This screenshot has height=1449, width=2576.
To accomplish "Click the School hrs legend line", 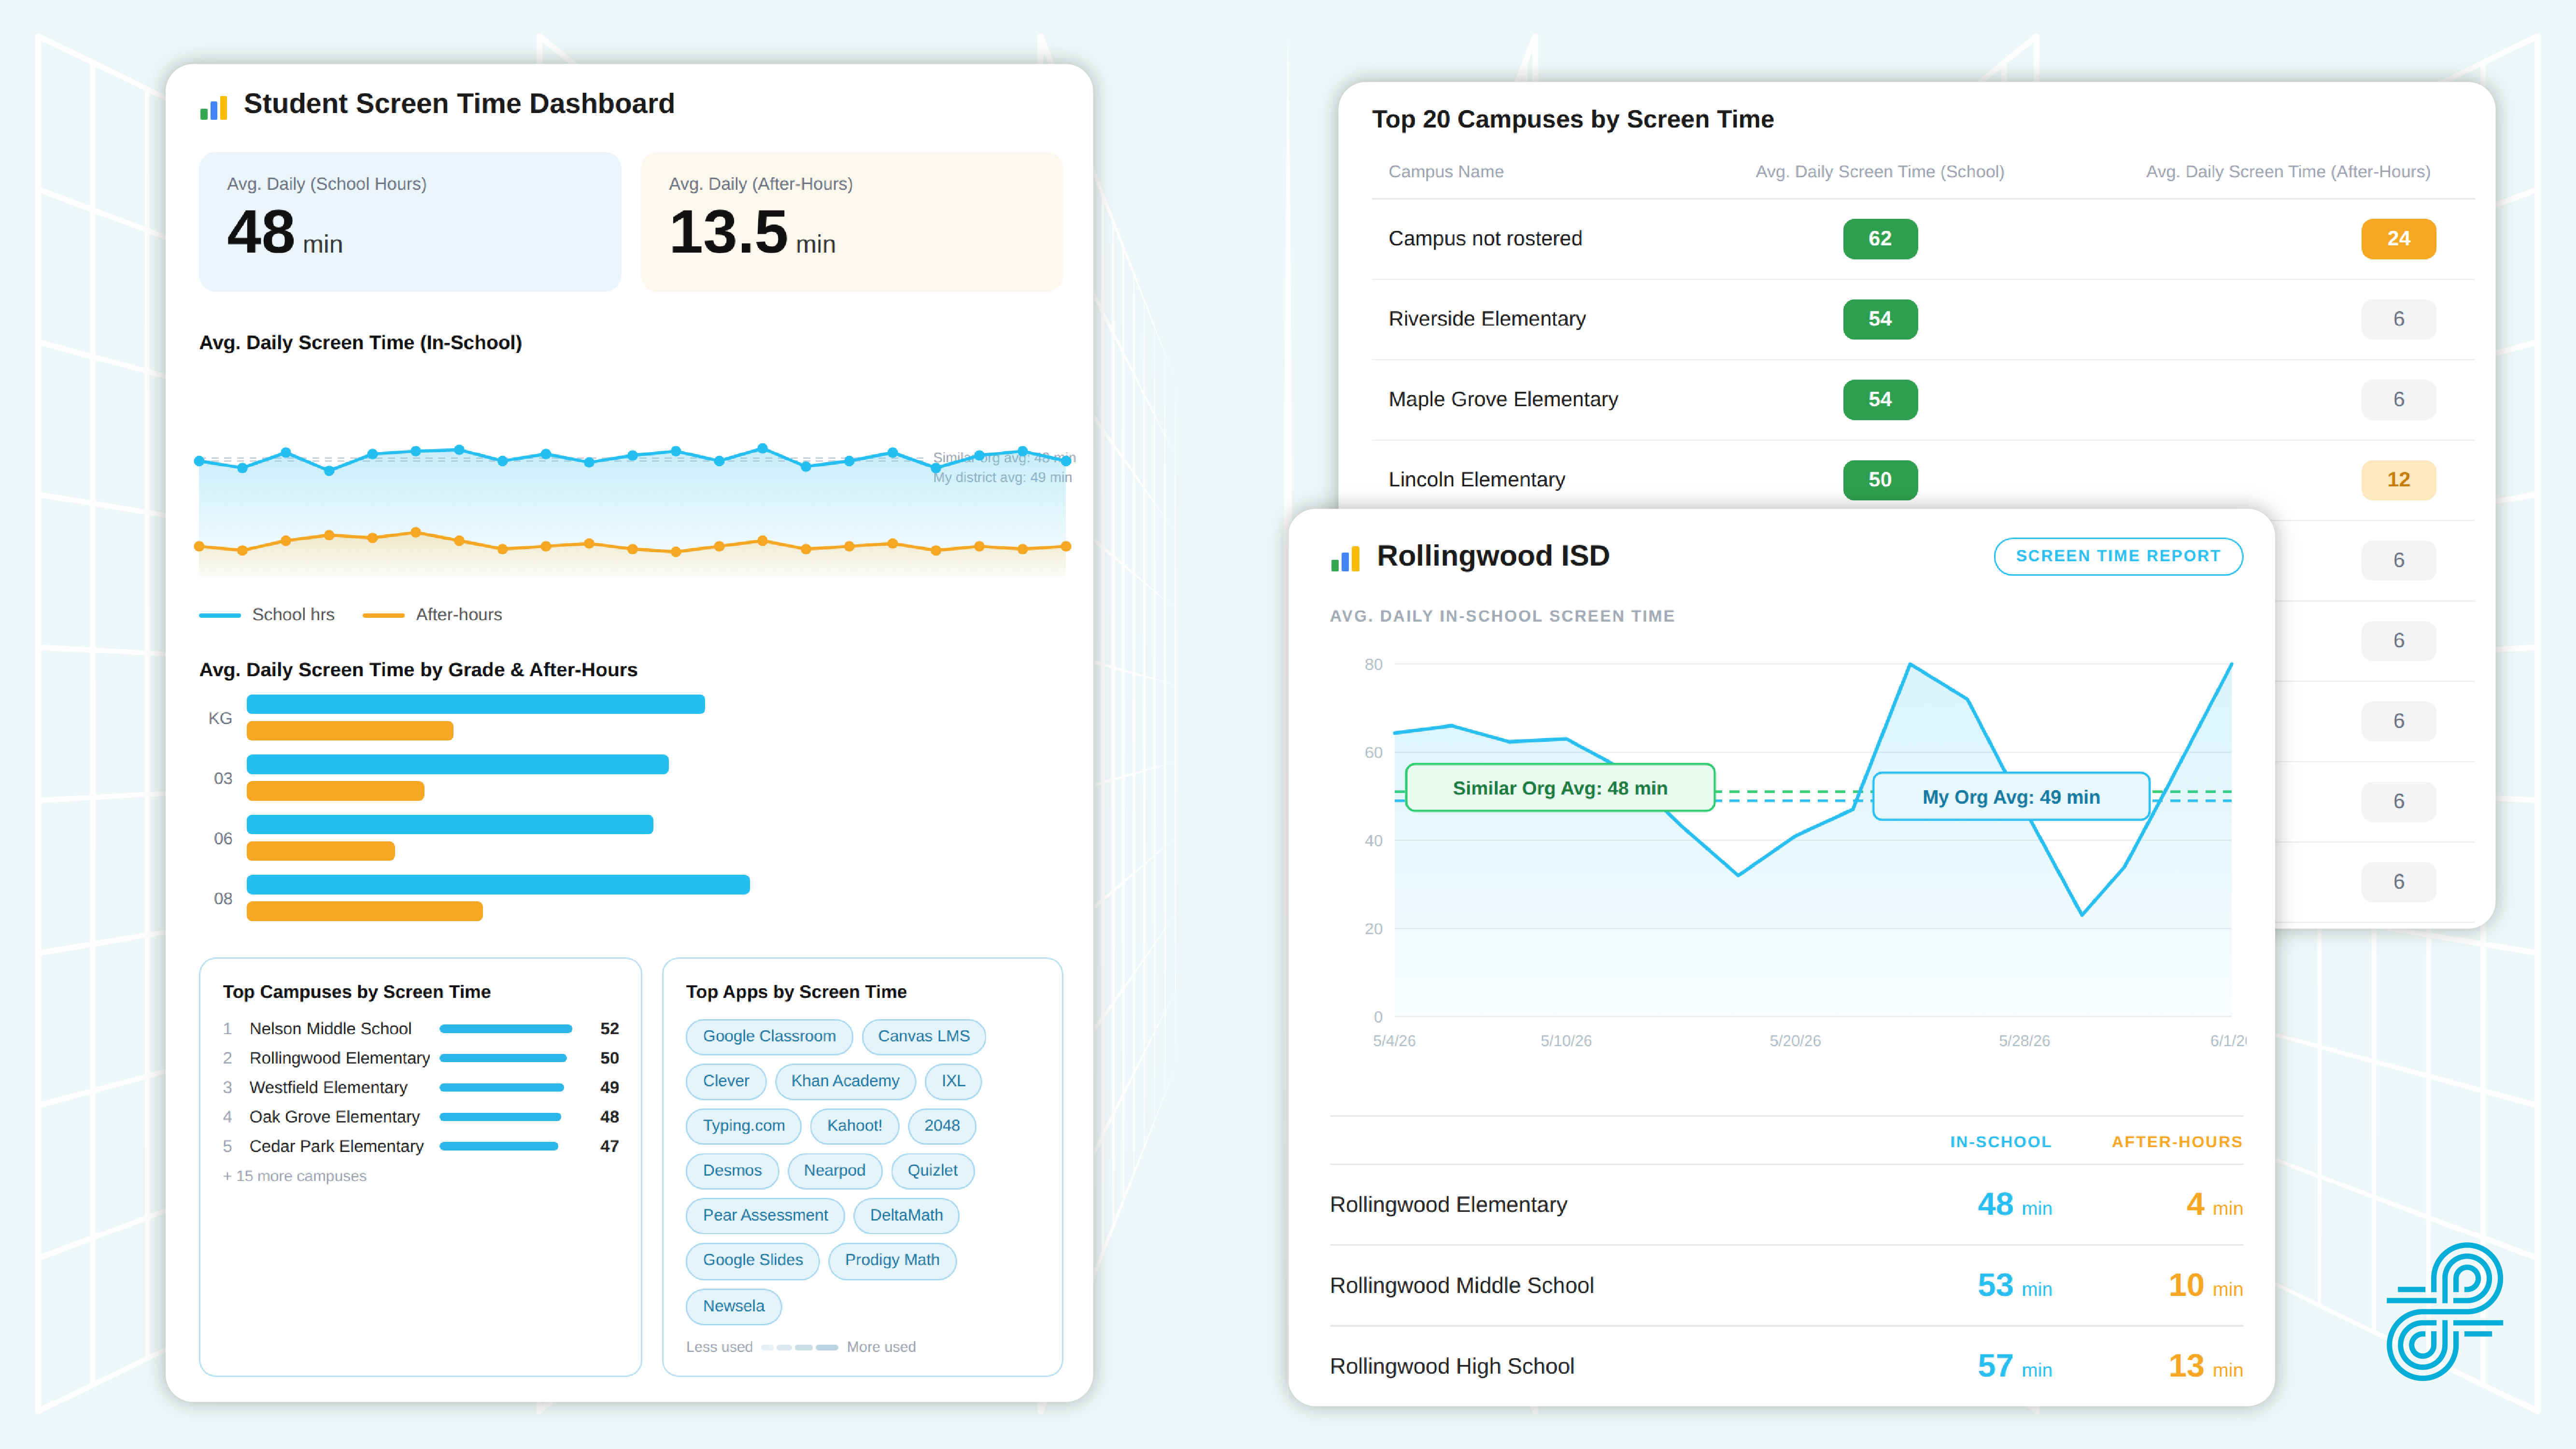I will coord(220,615).
